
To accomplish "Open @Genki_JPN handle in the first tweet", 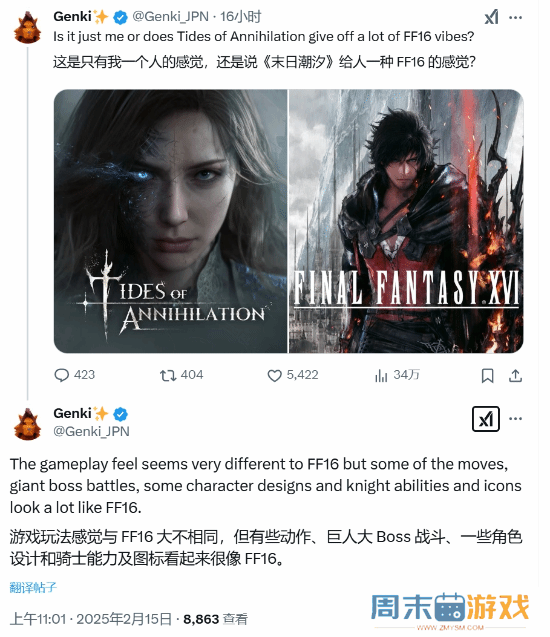I will coord(171,17).
